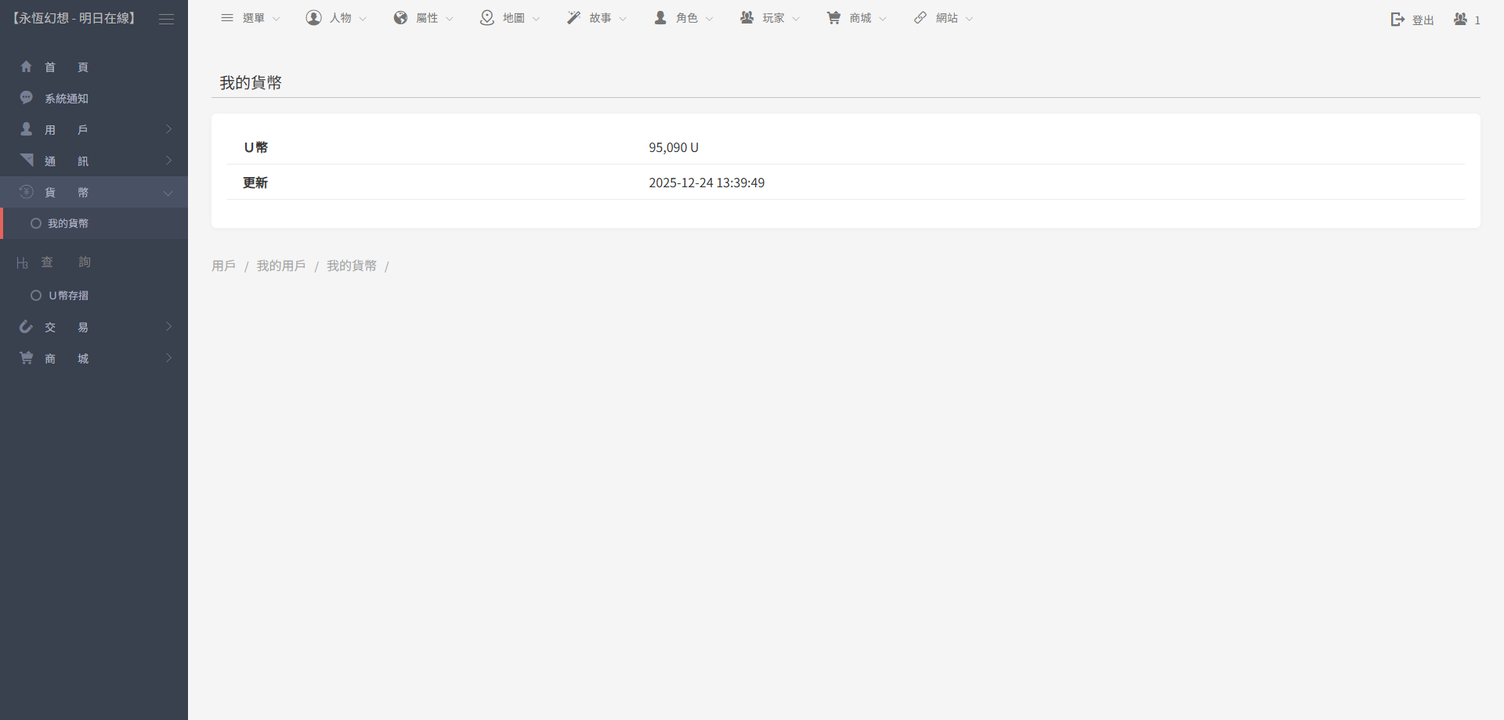Expand the 交易 sidebar section

tap(94, 327)
